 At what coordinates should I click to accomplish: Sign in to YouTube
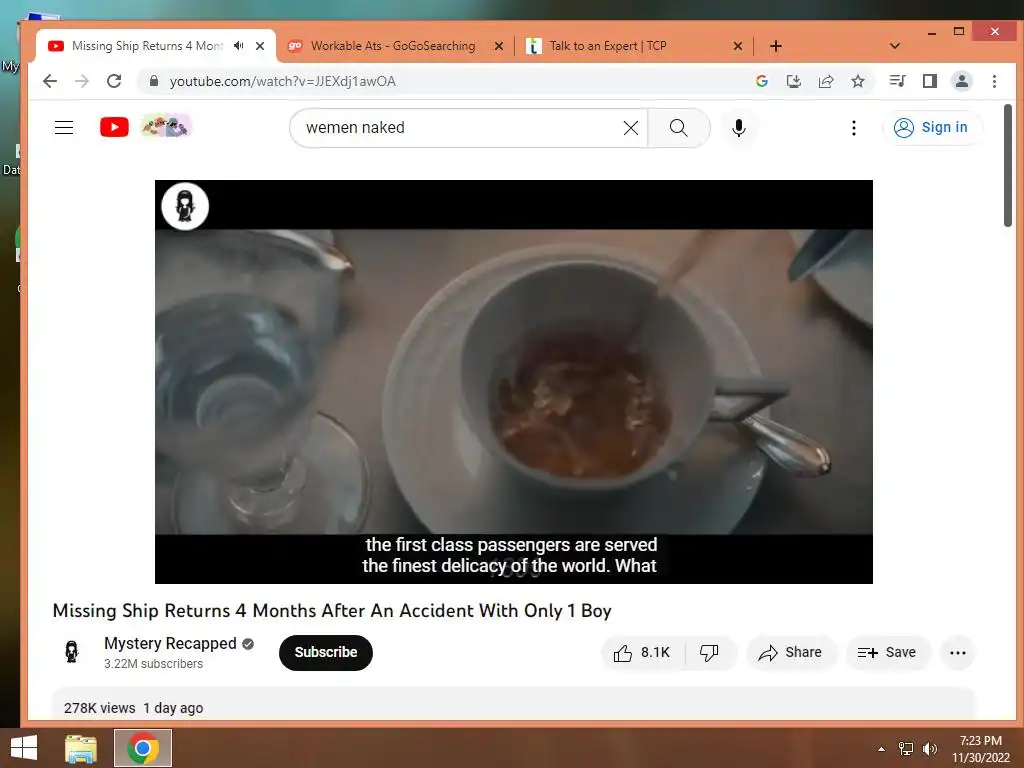click(931, 127)
